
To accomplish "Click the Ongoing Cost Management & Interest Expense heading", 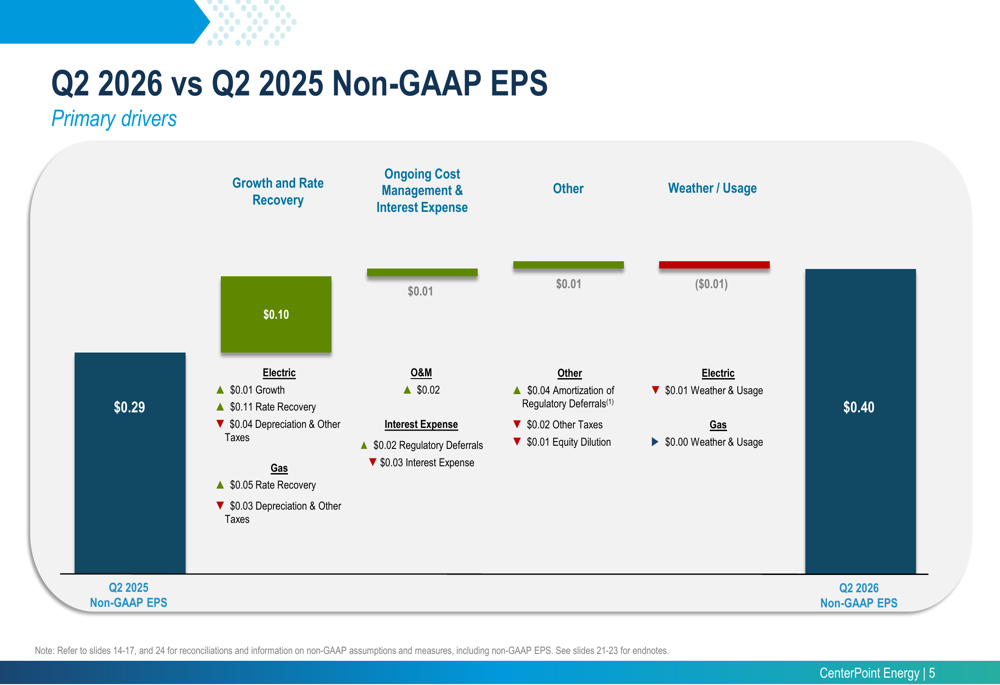I will point(422,191).
